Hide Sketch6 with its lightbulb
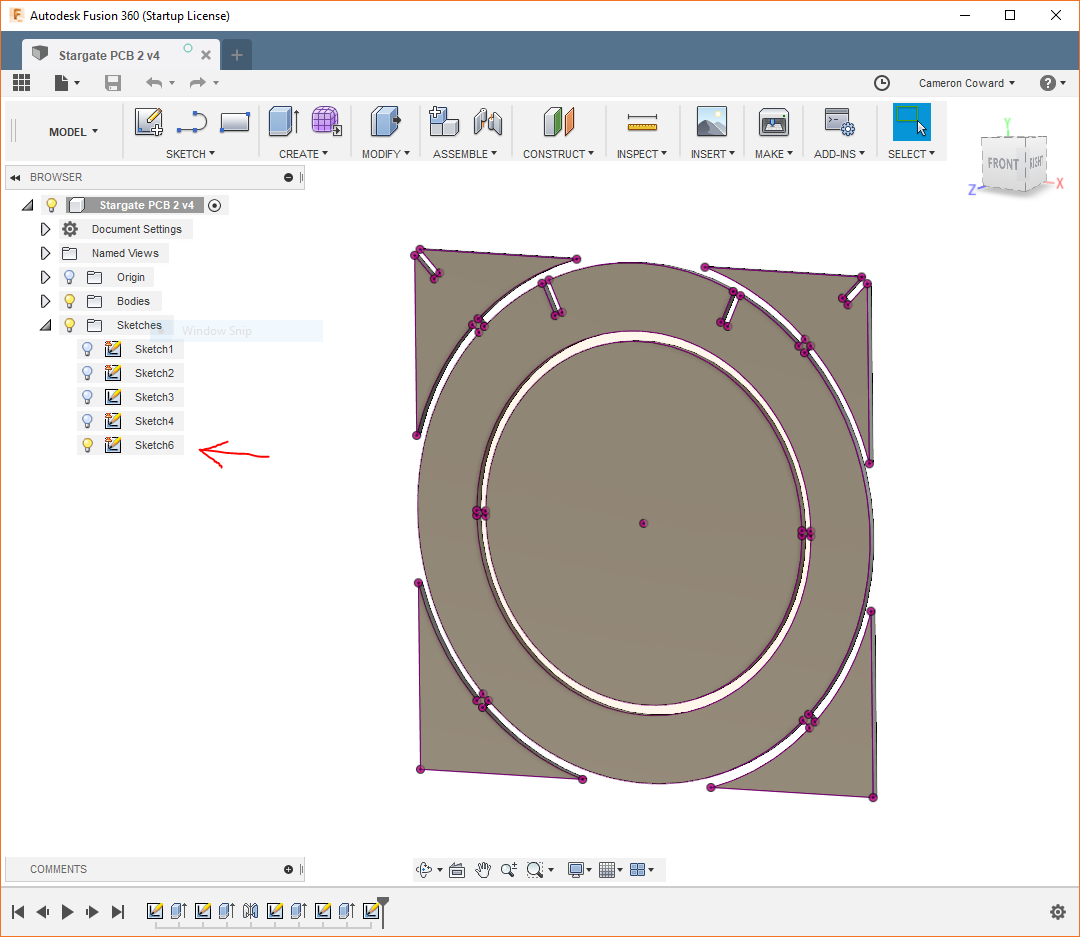This screenshot has width=1080, height=937. 87,445
